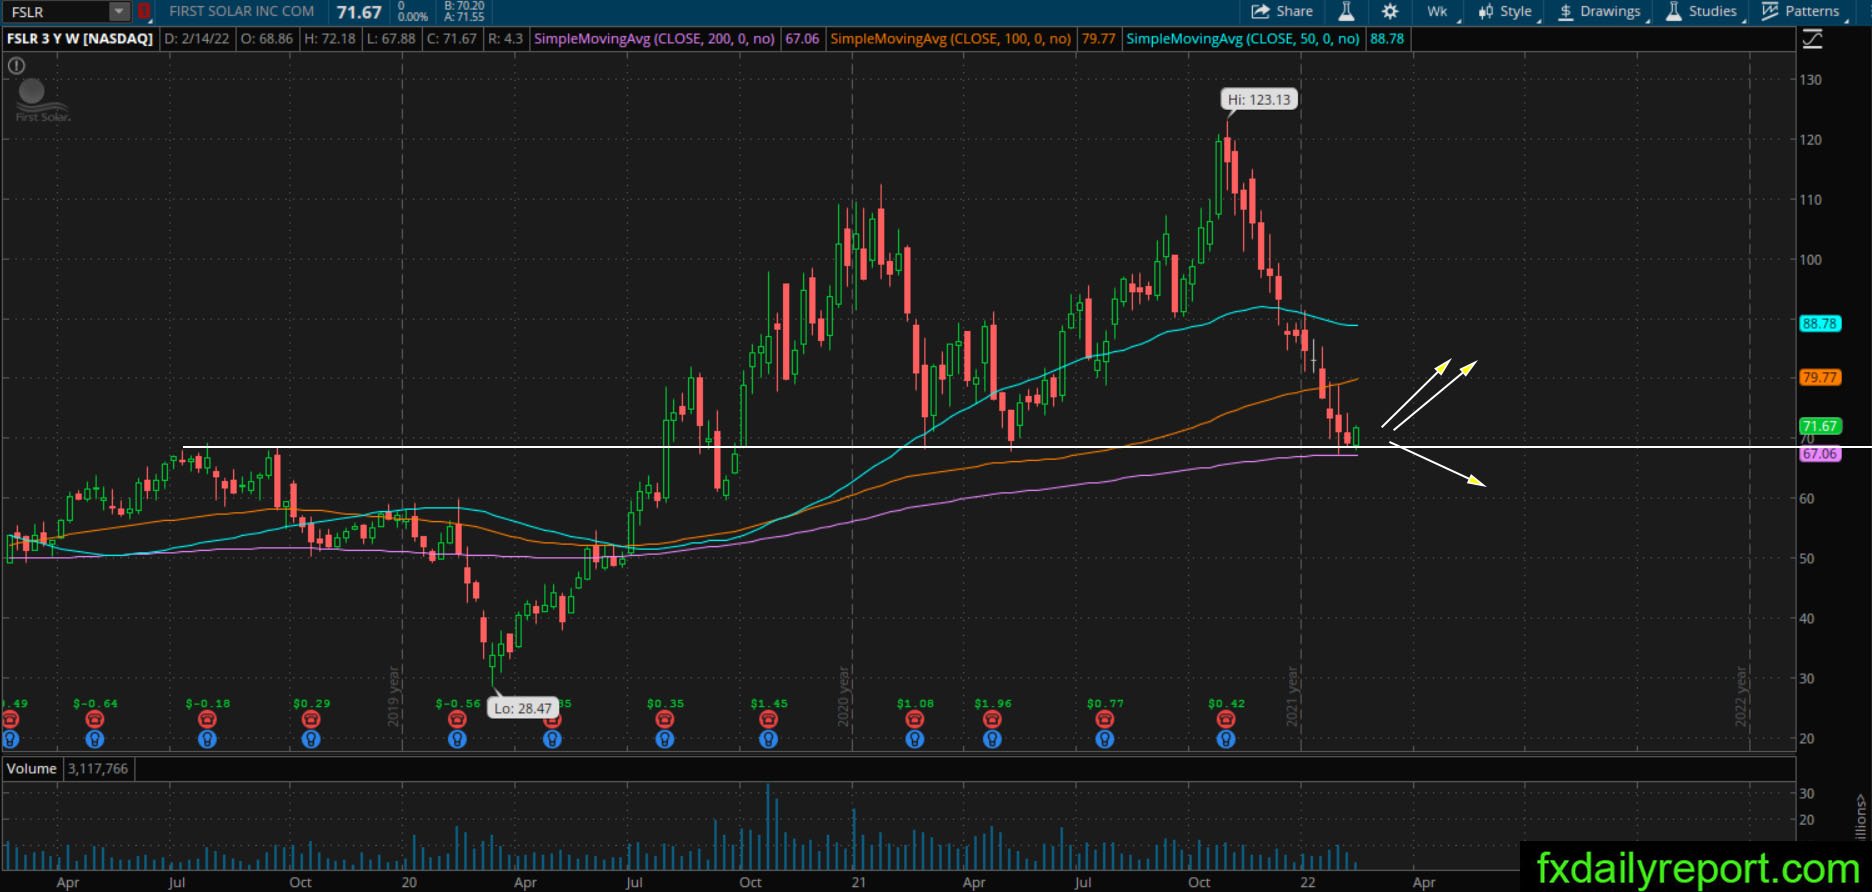Viewport: 1872px width, 892px height.
Task: Click the Lo: 28.47 price bubble
Action: tap(523, 708)
